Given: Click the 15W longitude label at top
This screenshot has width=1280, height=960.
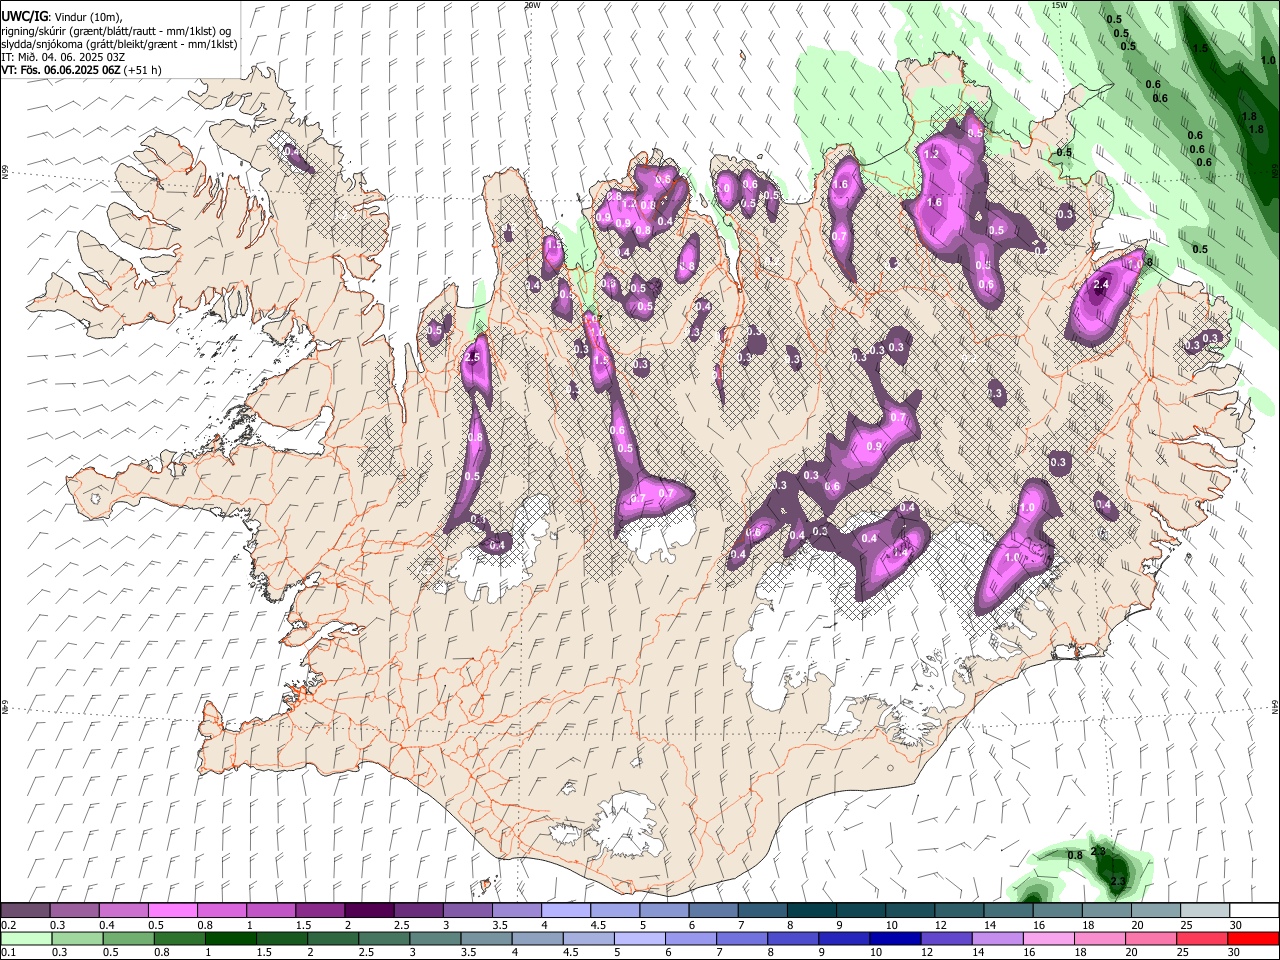Looking at the screenshot, I should 1059,5.
